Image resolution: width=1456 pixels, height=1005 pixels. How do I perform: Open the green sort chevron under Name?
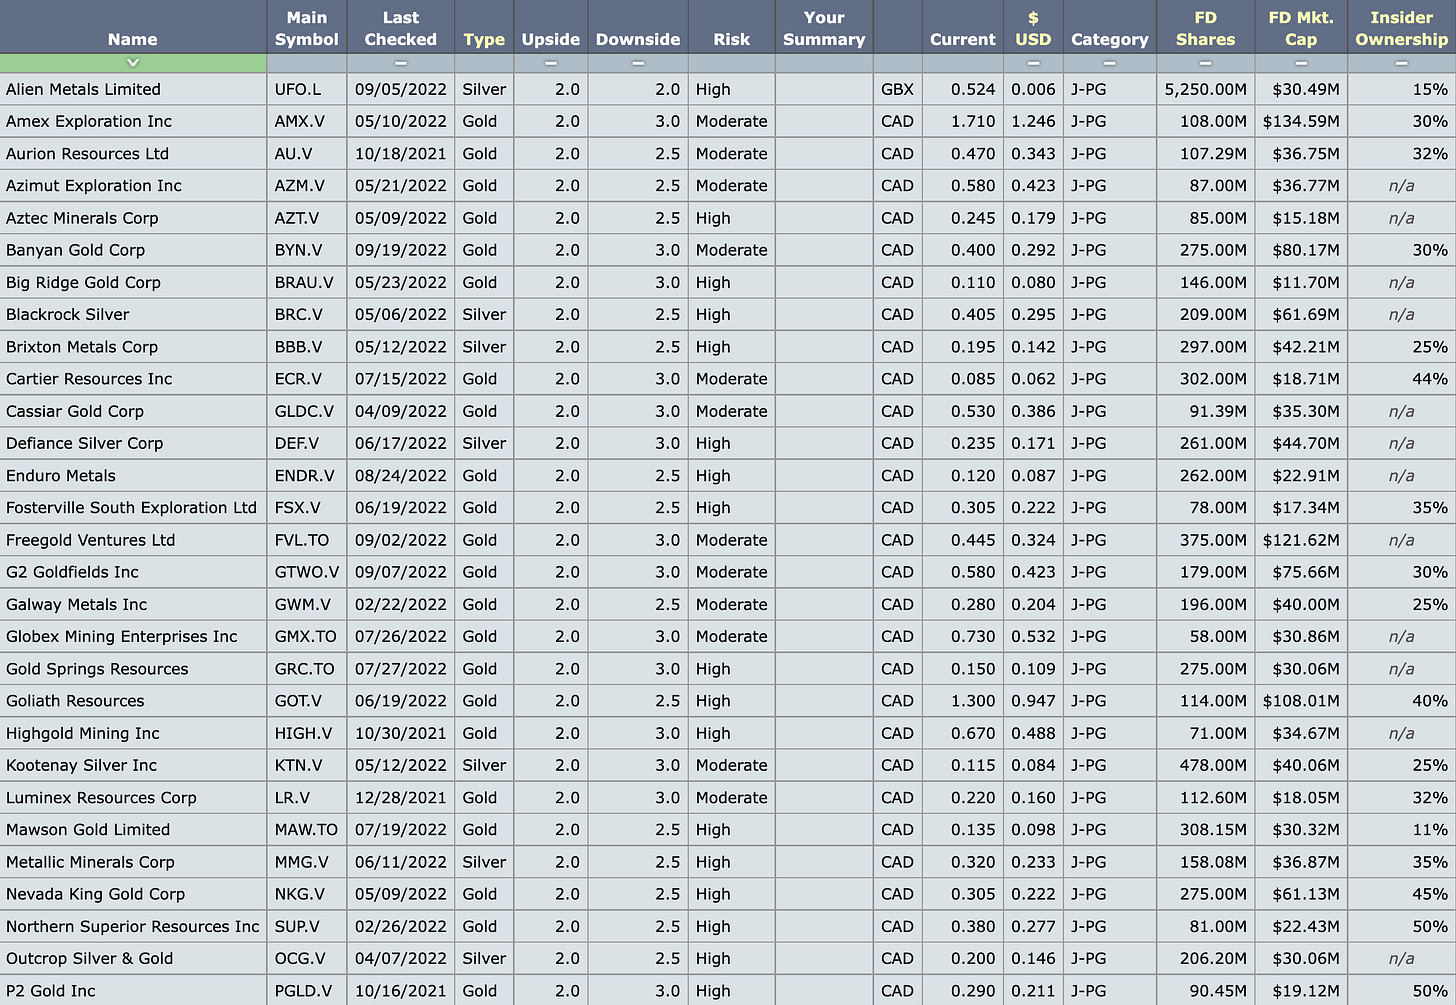(x=132, y=62)
